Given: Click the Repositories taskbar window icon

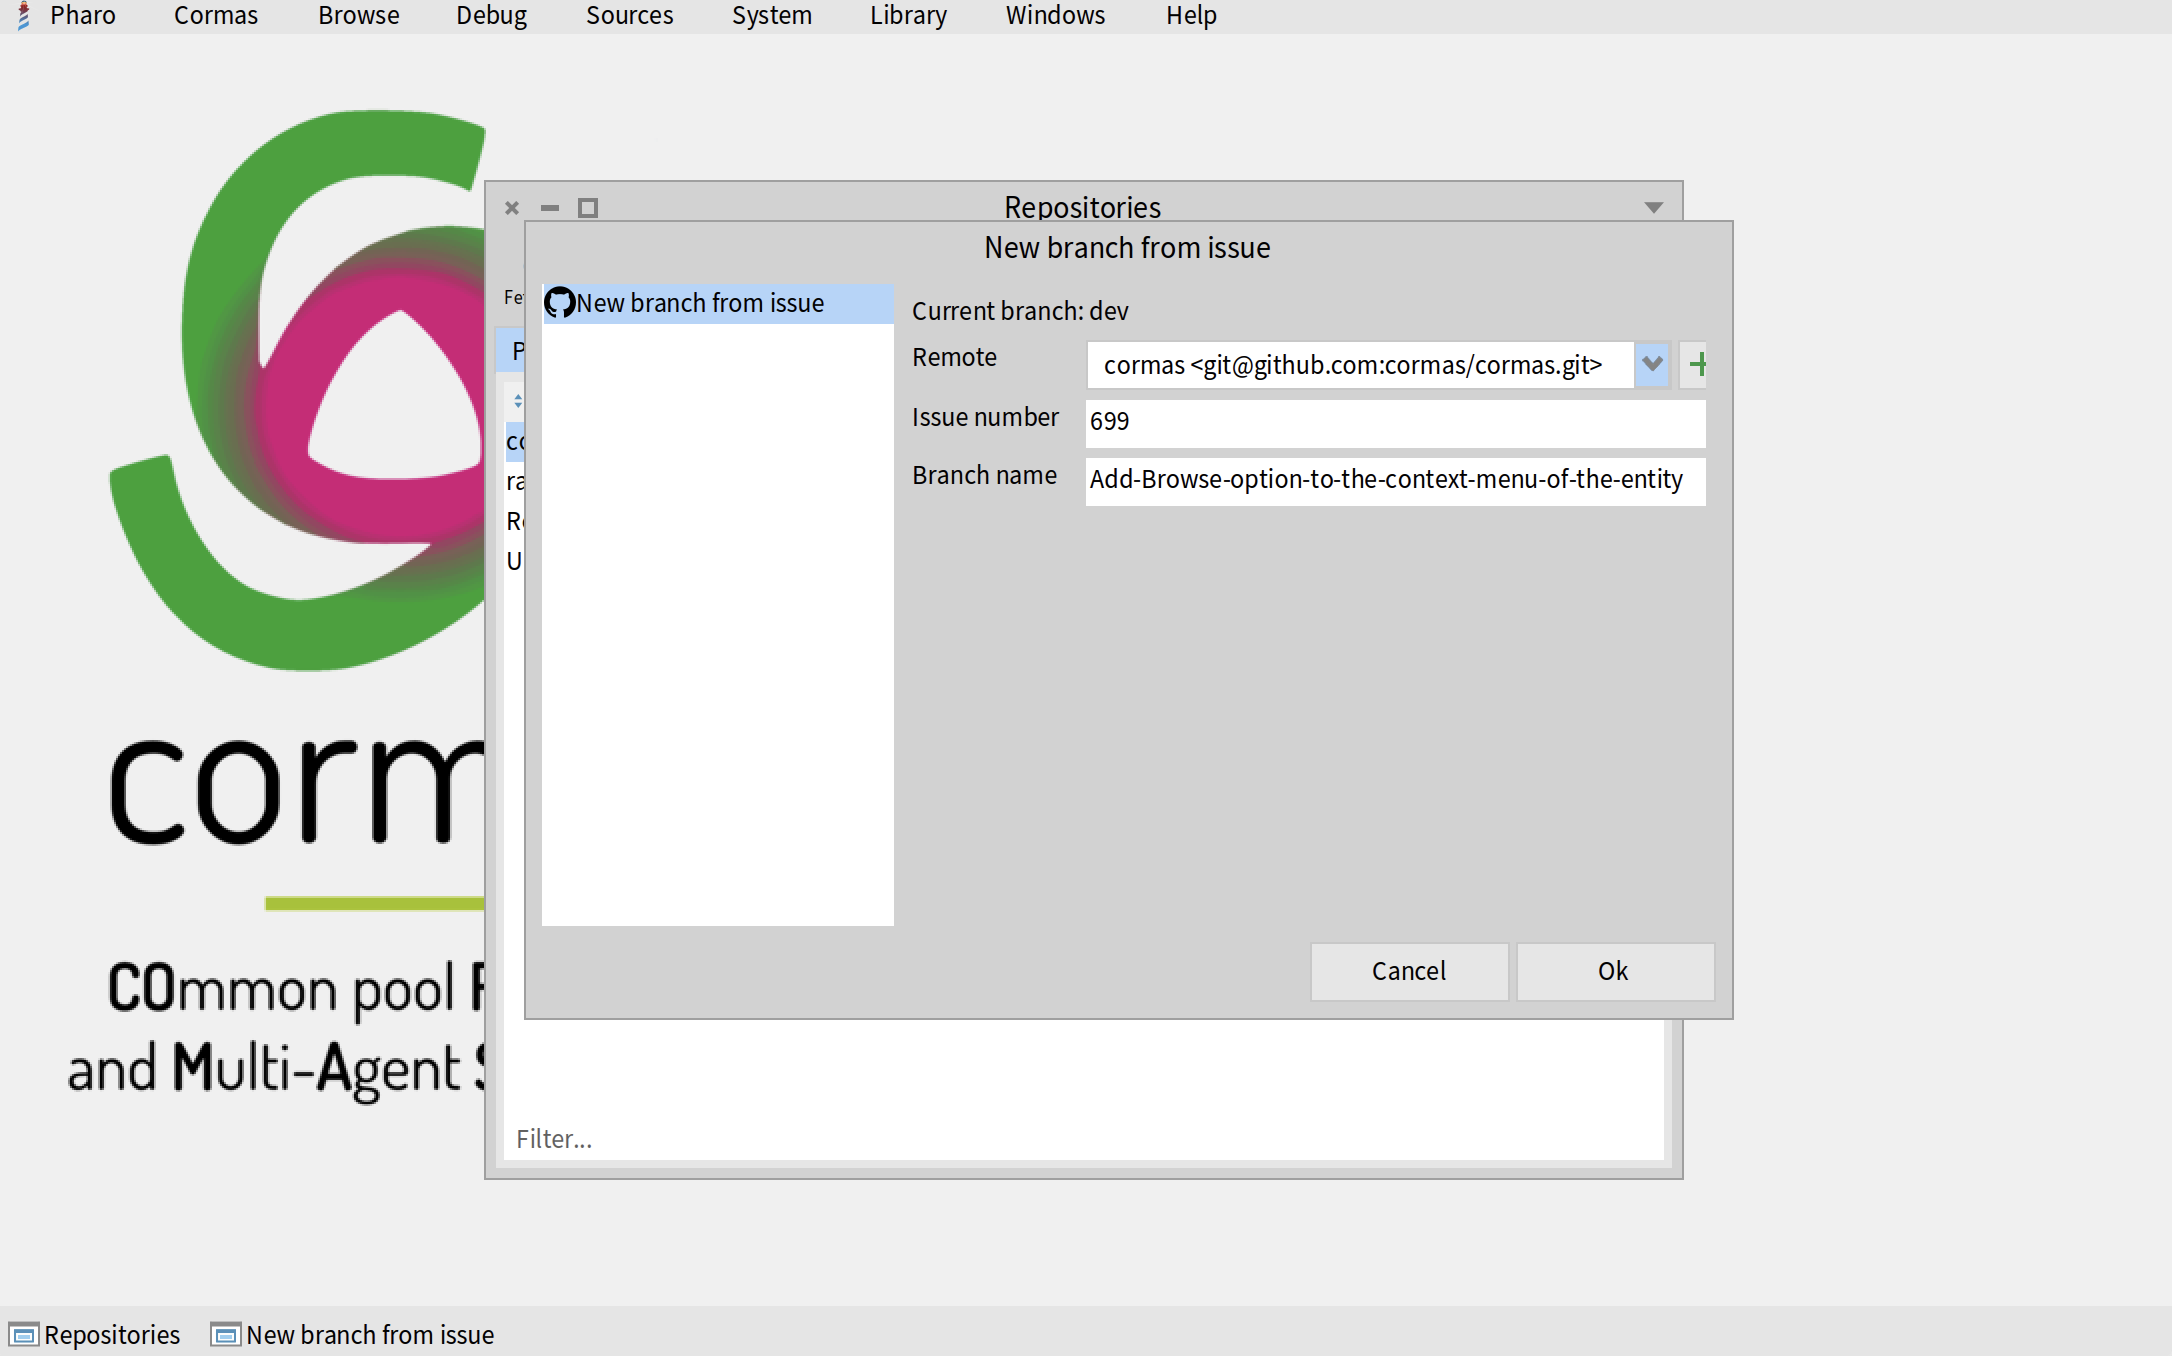Looking at the screenshot, I should tap(23, 1335).
